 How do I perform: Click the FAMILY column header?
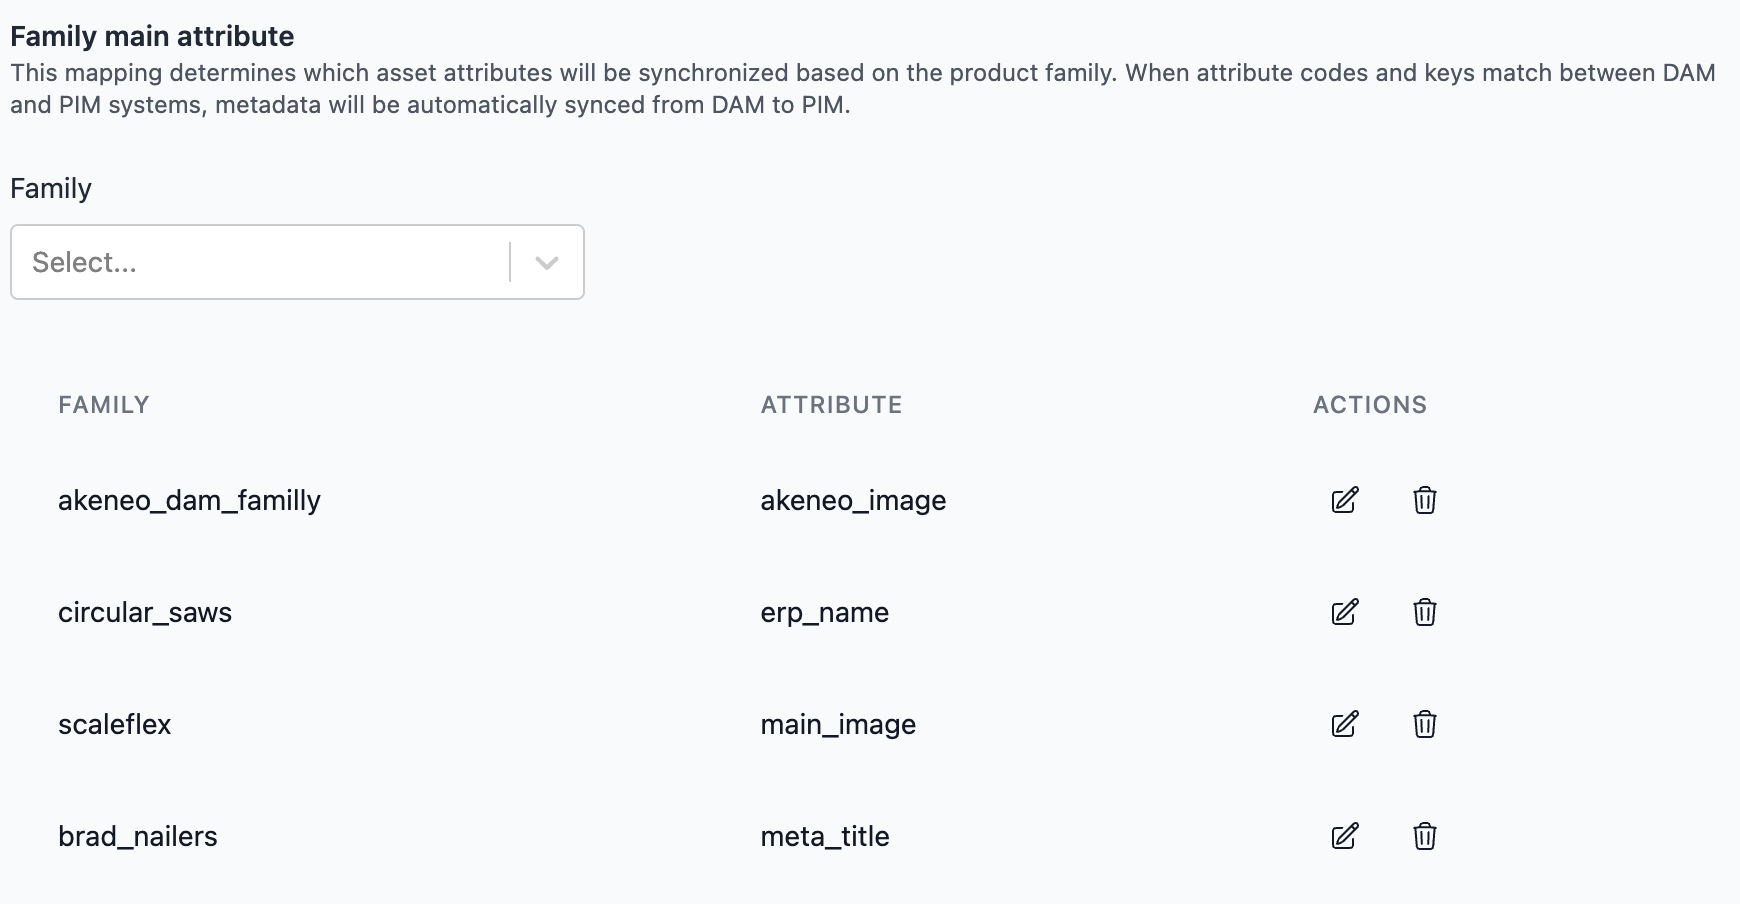coord(104,405)
